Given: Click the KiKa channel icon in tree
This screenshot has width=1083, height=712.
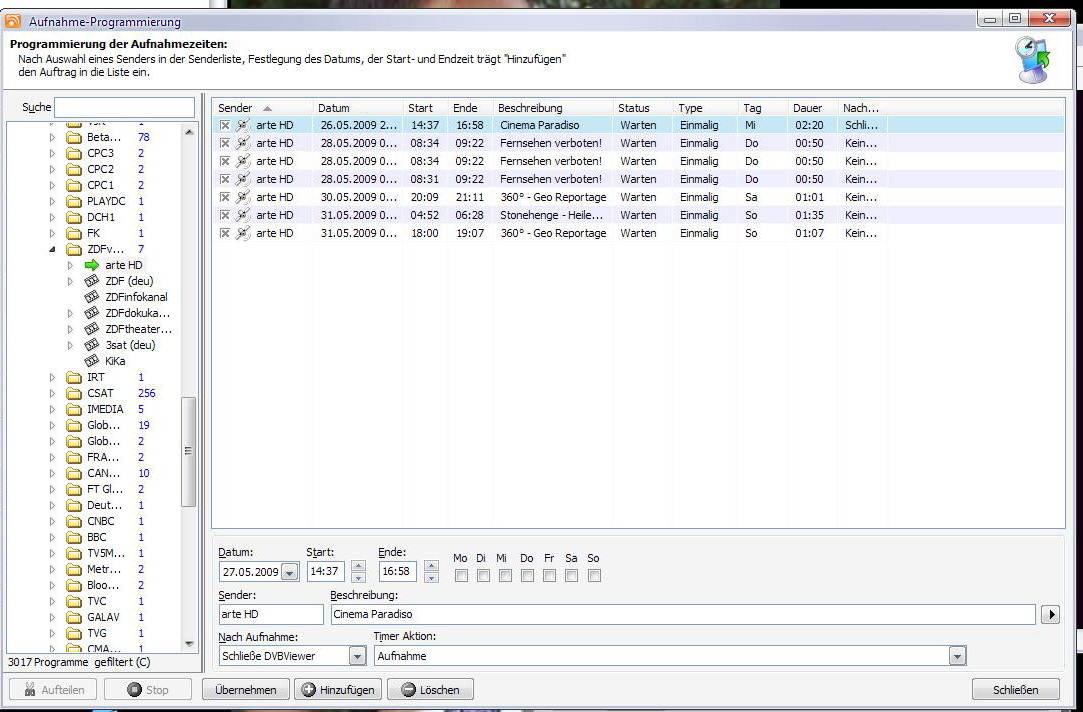Looking at the screenshot, I should [92, 361].
